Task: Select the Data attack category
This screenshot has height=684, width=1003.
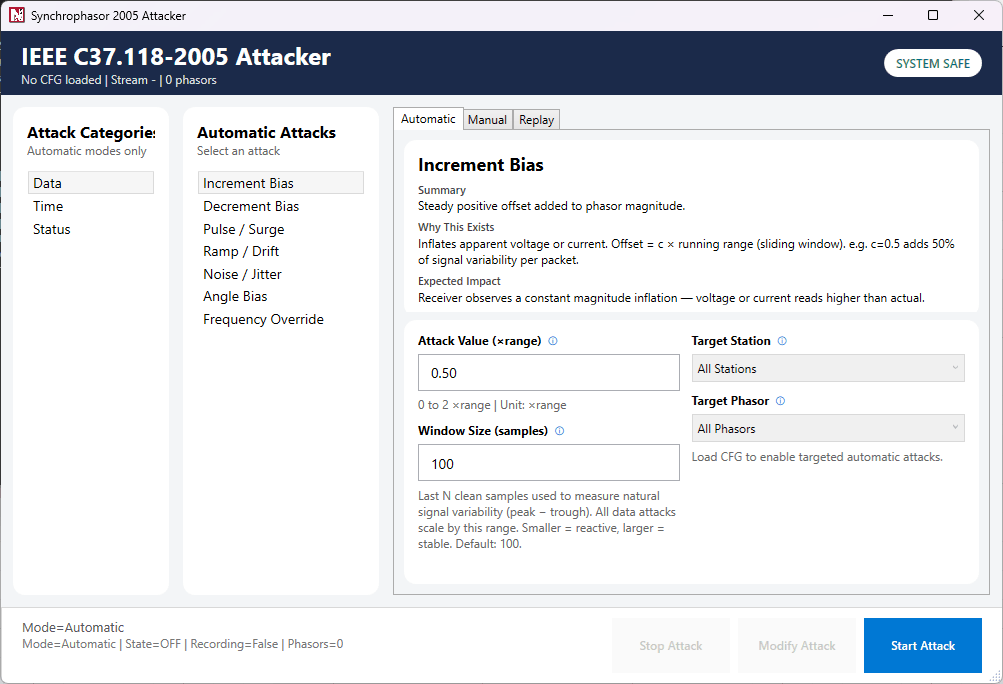Action: 91,183
